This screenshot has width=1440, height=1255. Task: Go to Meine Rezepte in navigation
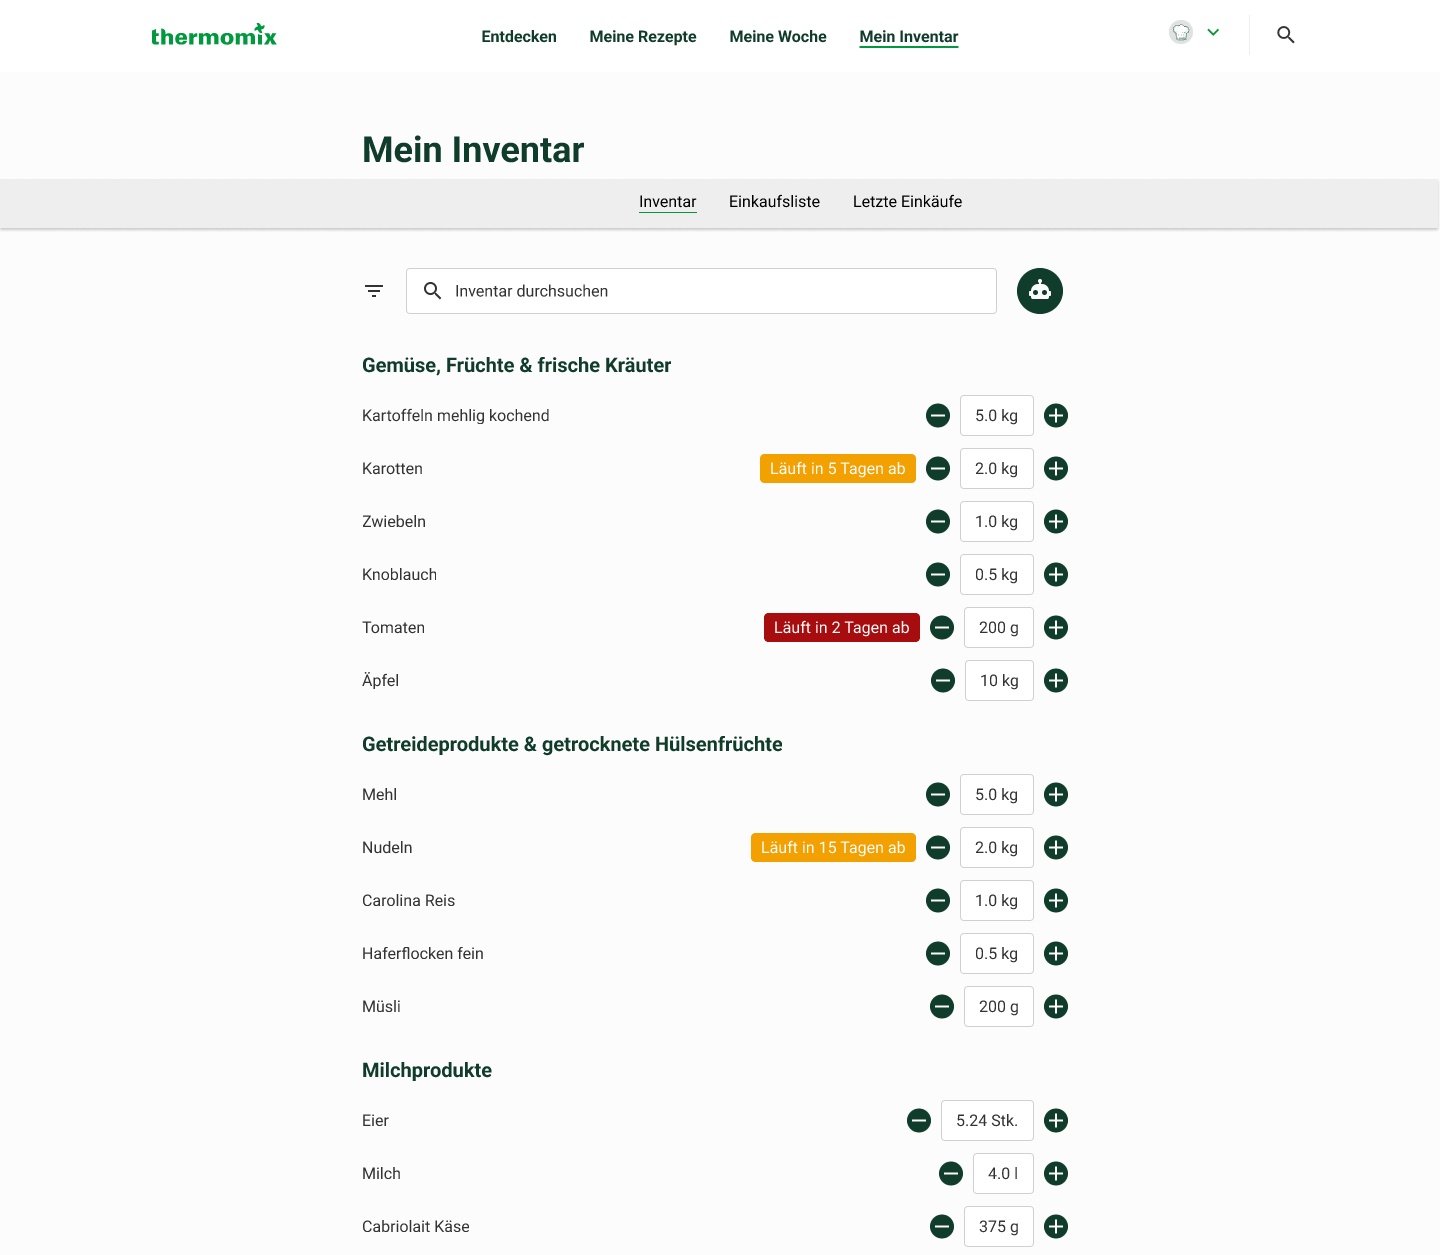pyautogui.click(x=643, y=37)
